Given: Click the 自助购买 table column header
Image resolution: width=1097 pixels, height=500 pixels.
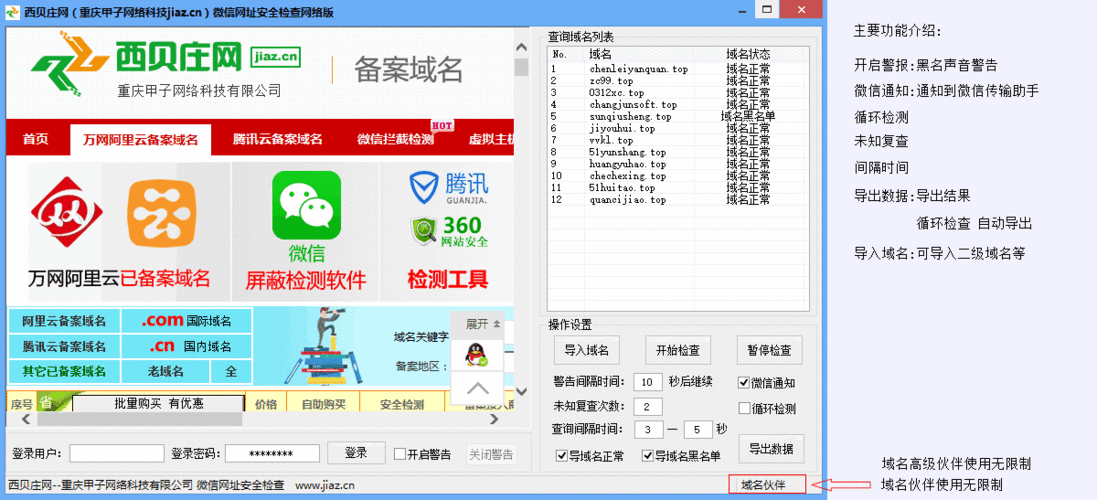Looking at the screenshot, I should click(323, 403).
